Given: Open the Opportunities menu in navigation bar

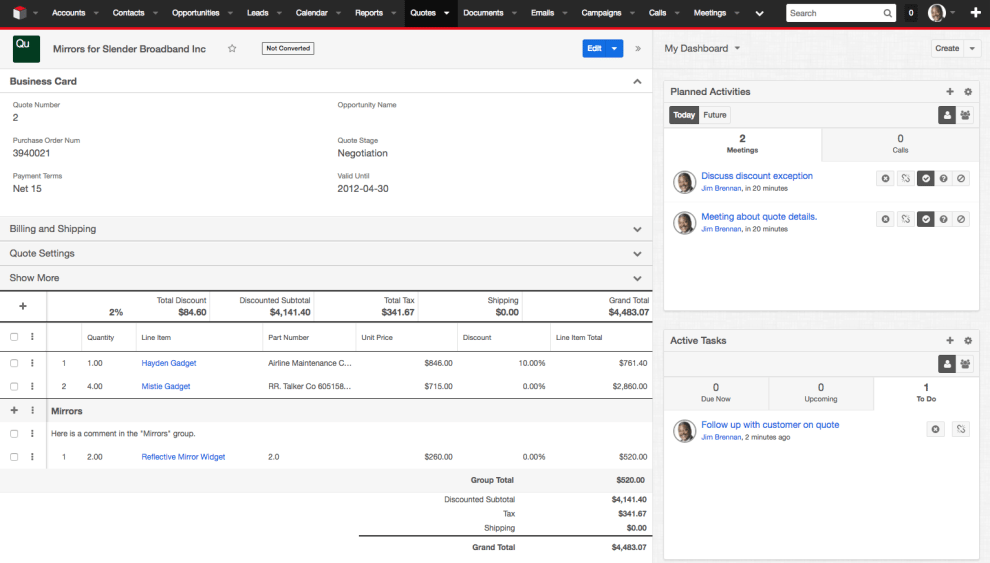Looking at the screenshot, I should [195, 13].
